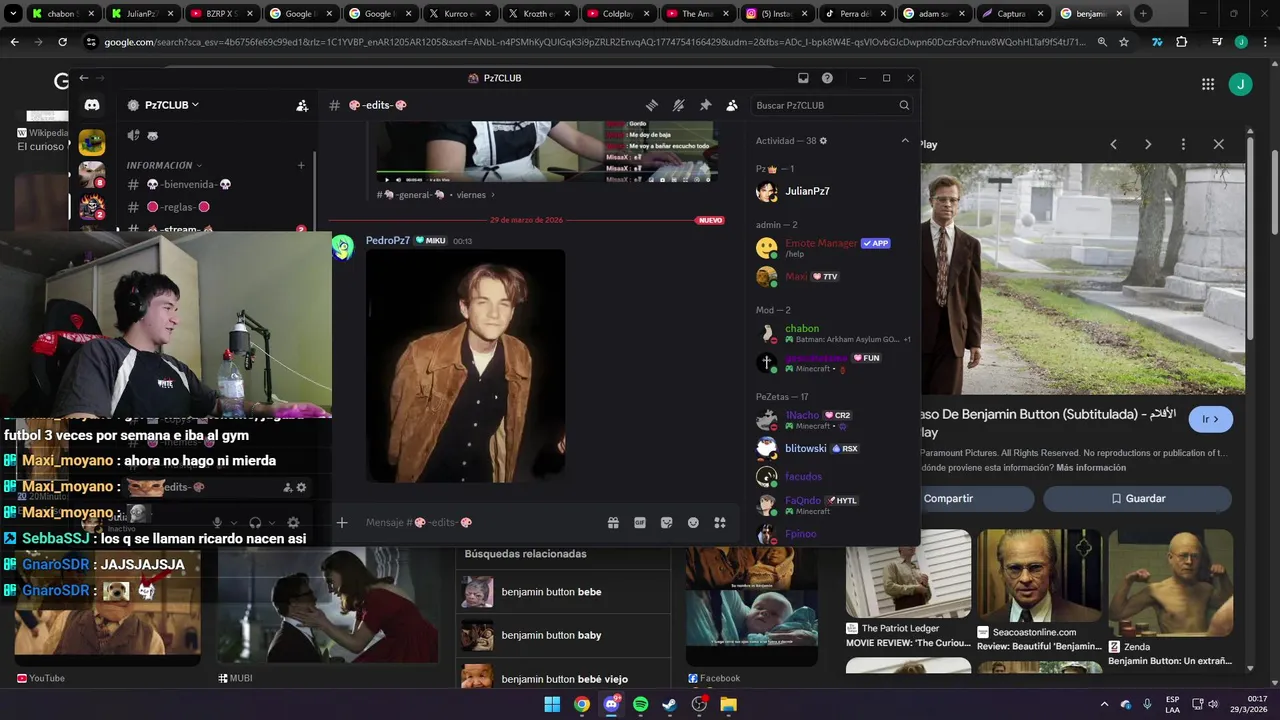
Task: Click the plus attach button in message bar
Action: pyautogui.click(x=342, y=522)
